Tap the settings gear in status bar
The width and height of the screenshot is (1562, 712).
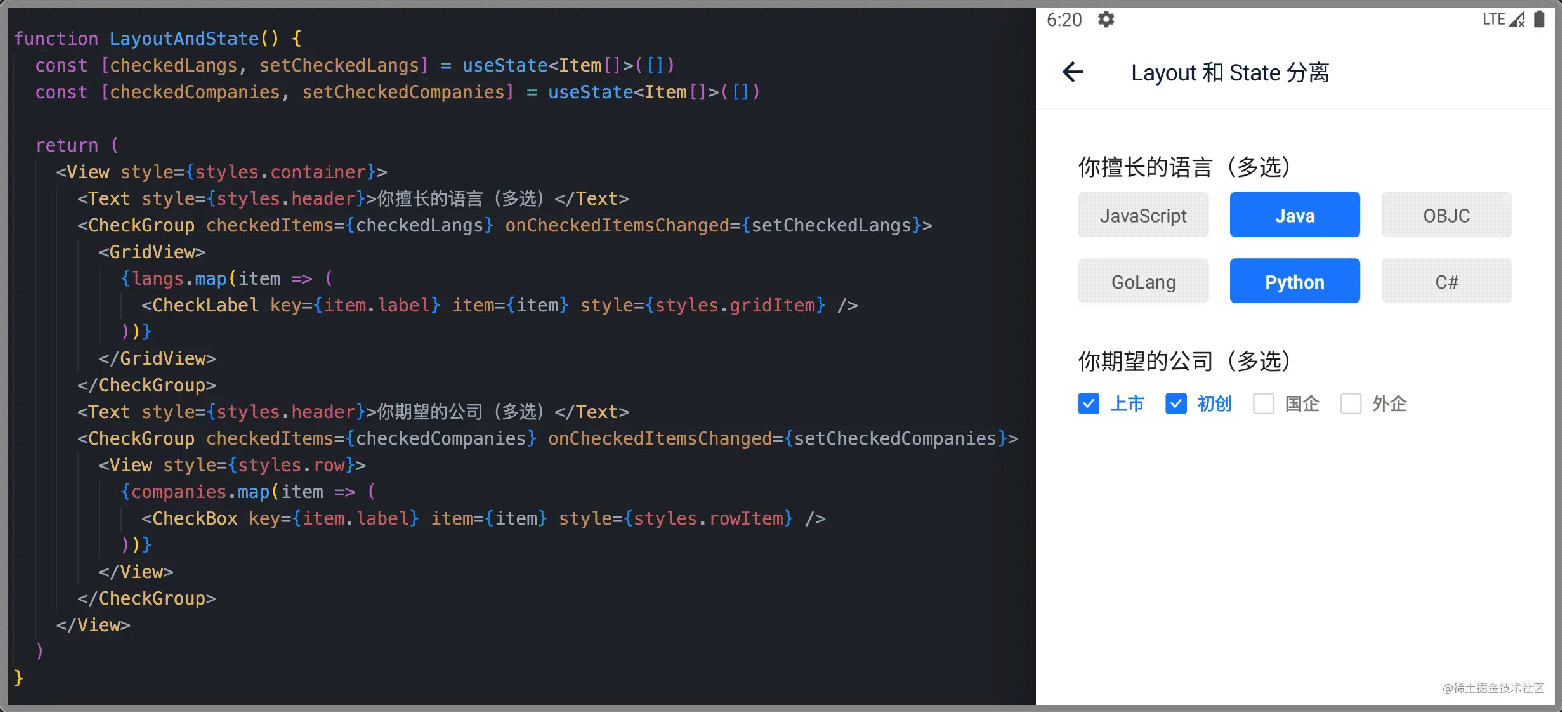click(x=1106, y=19)
